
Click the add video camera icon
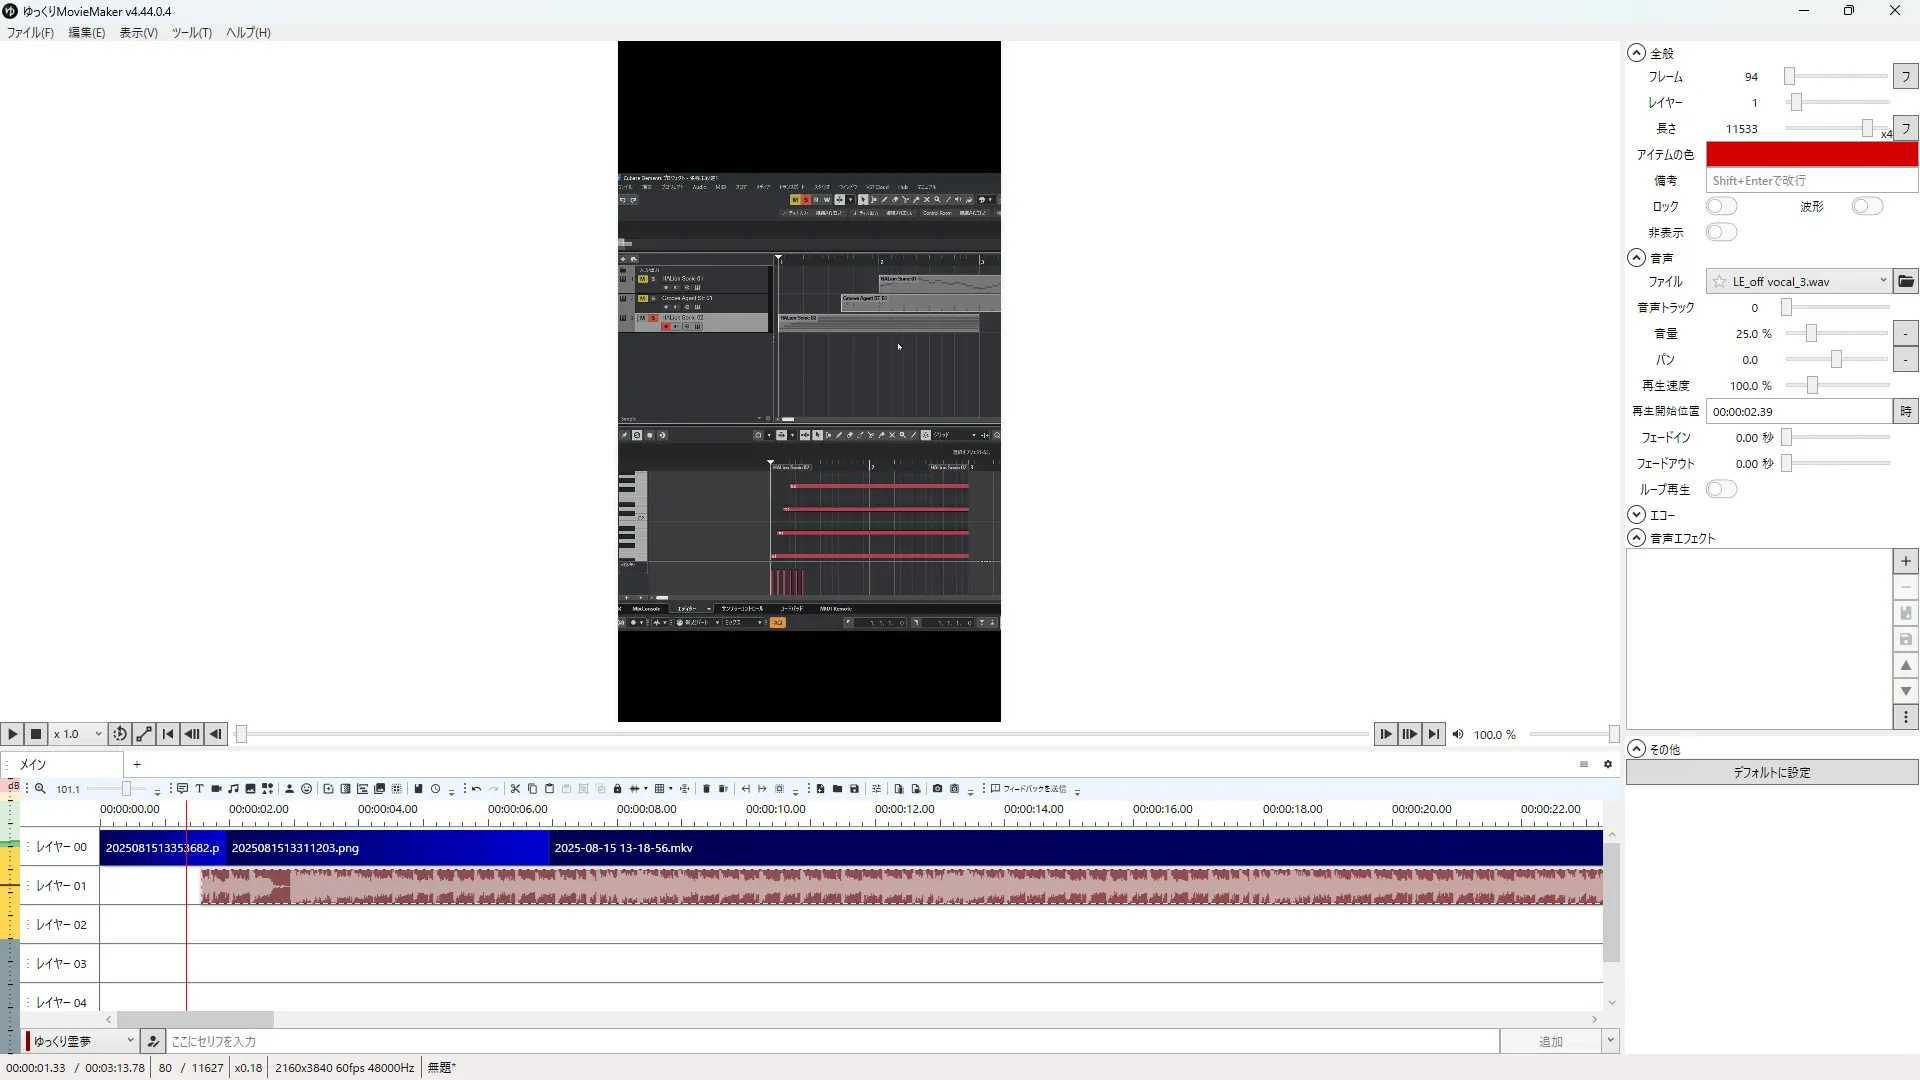point(216,789)
